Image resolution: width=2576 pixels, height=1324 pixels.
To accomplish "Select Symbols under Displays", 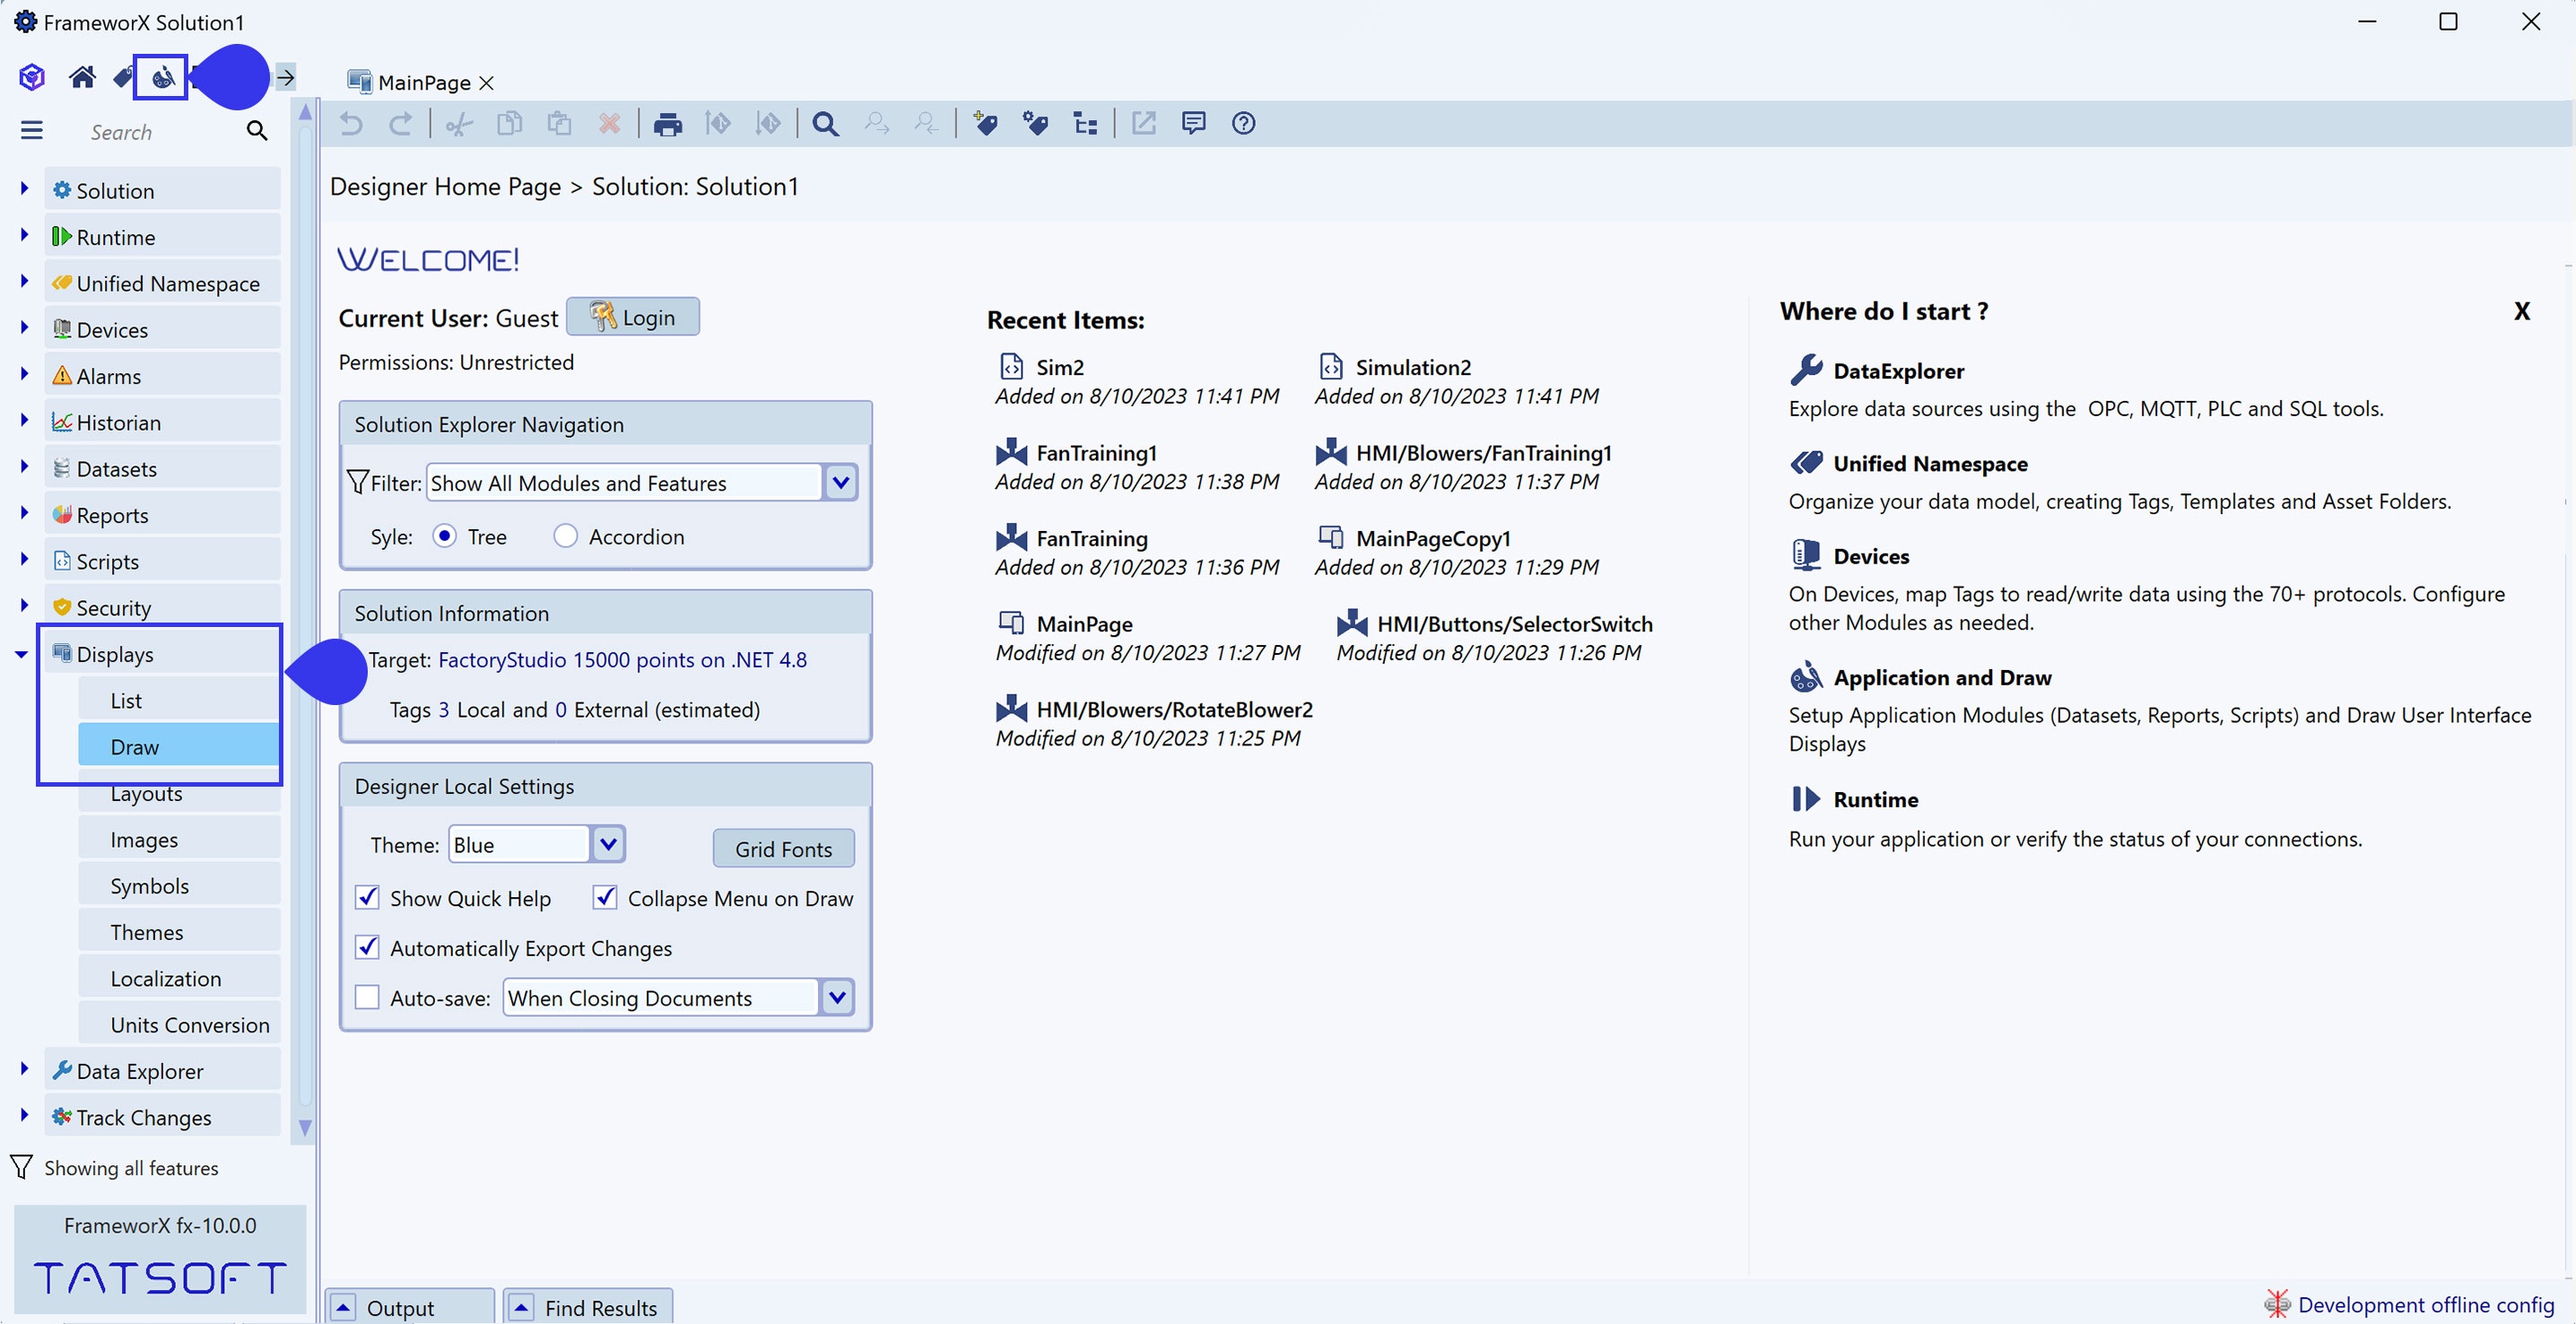I will (x=179, y=885).
